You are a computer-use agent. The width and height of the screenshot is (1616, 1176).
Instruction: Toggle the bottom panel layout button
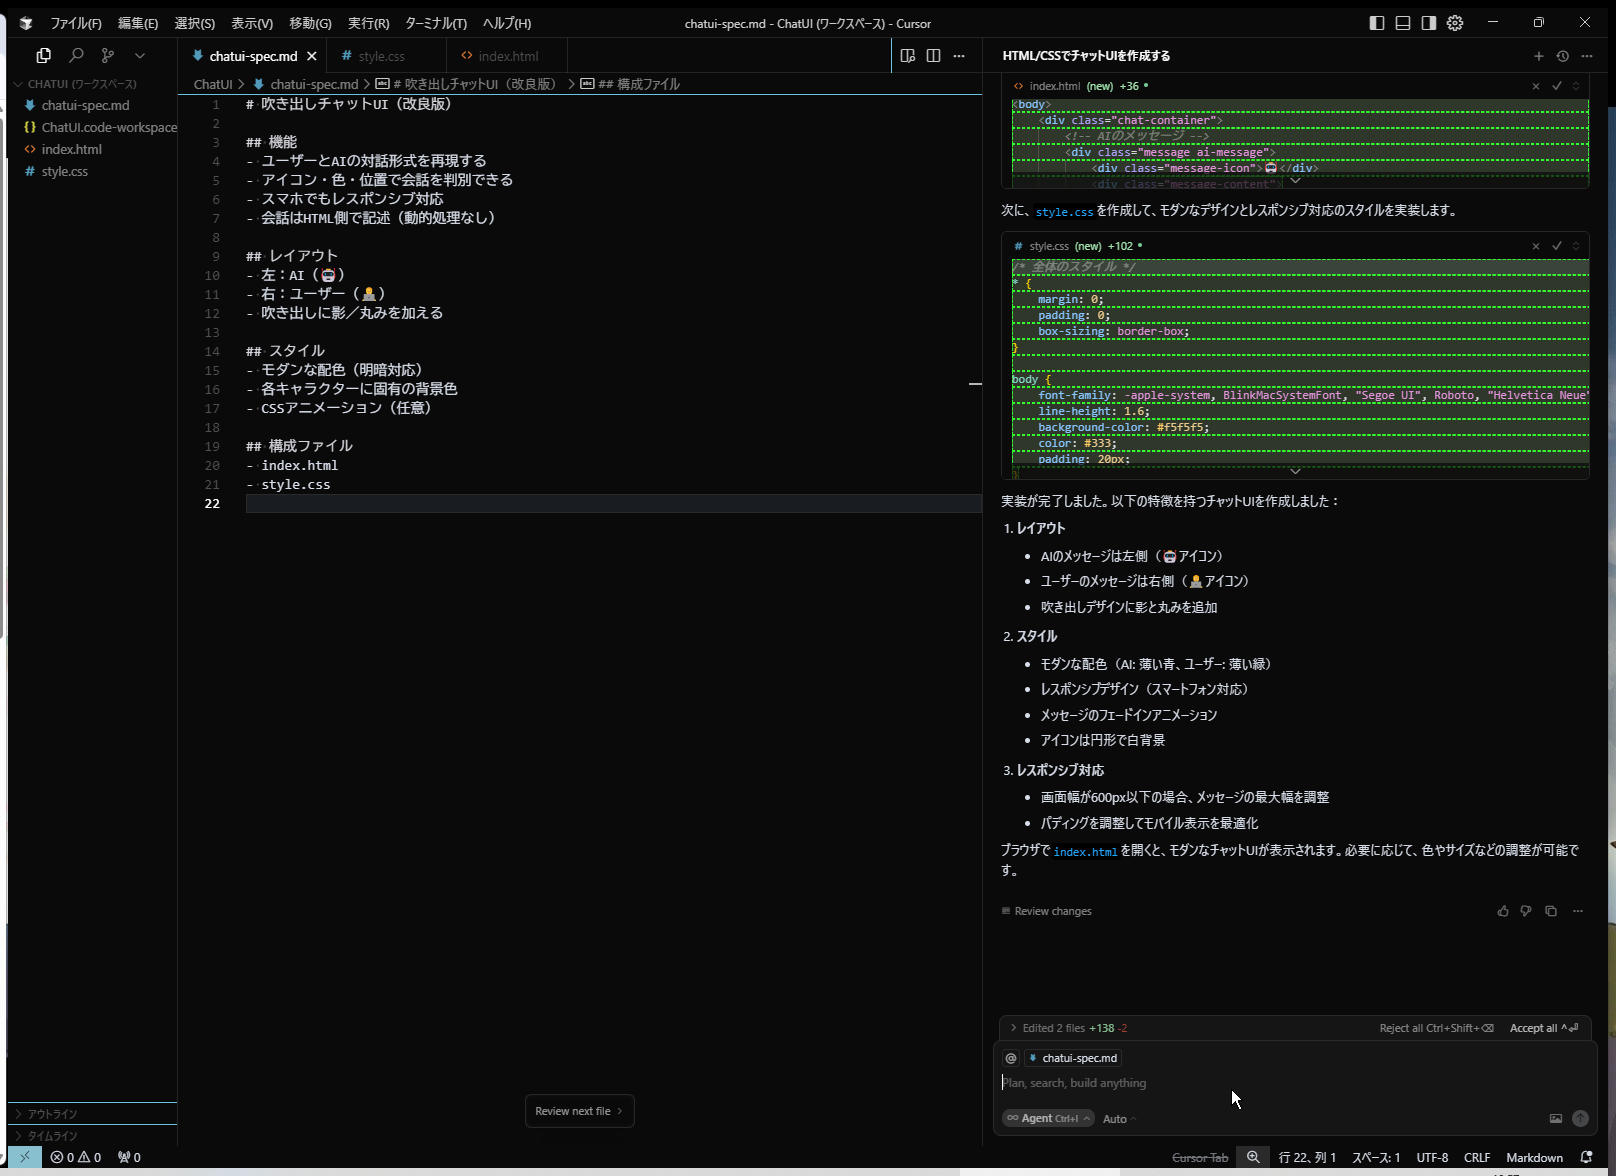[1403, 23]
